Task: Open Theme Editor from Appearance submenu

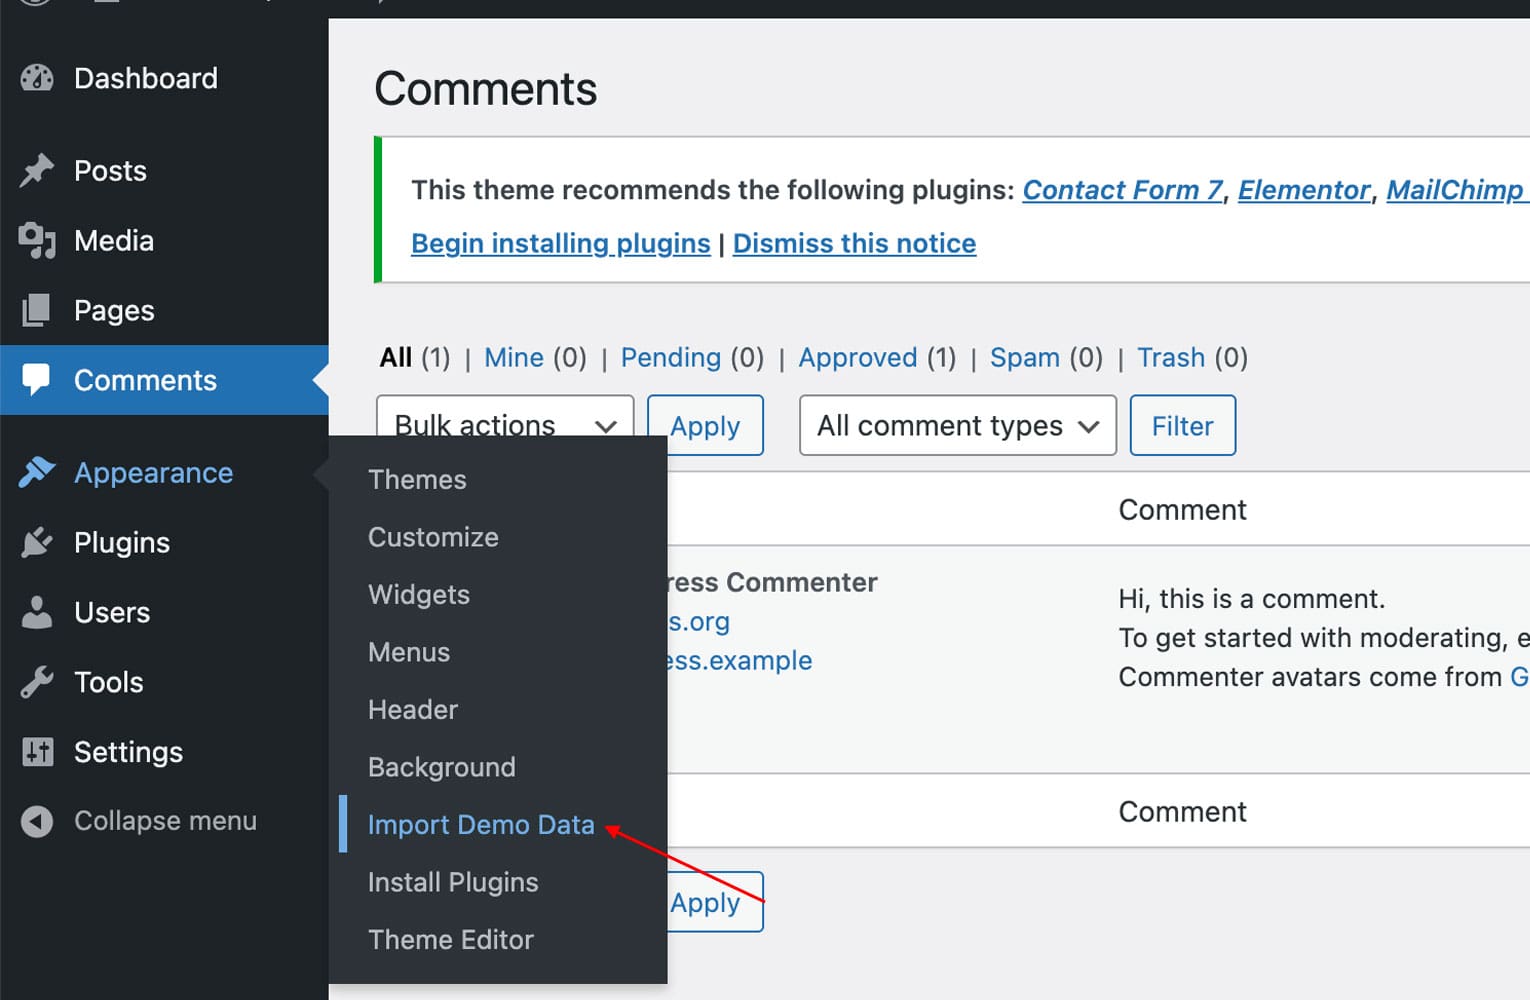Action: tap(451, 940)
